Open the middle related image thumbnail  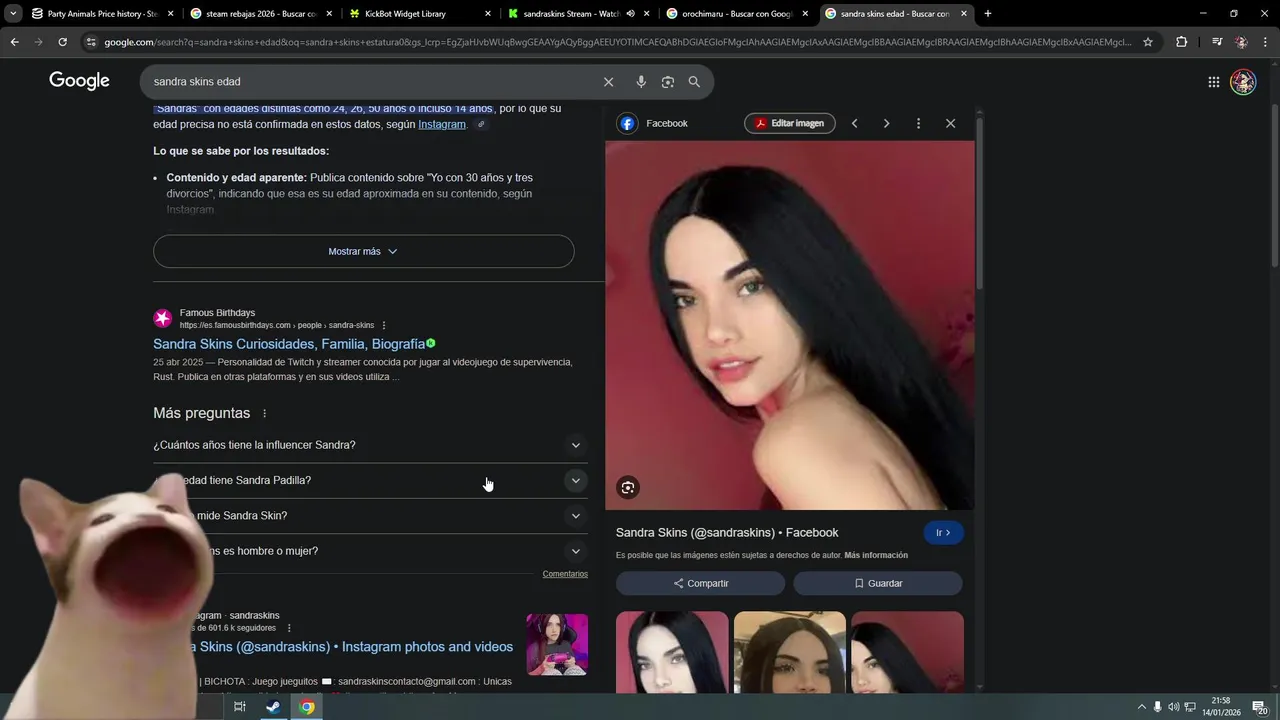790,652
